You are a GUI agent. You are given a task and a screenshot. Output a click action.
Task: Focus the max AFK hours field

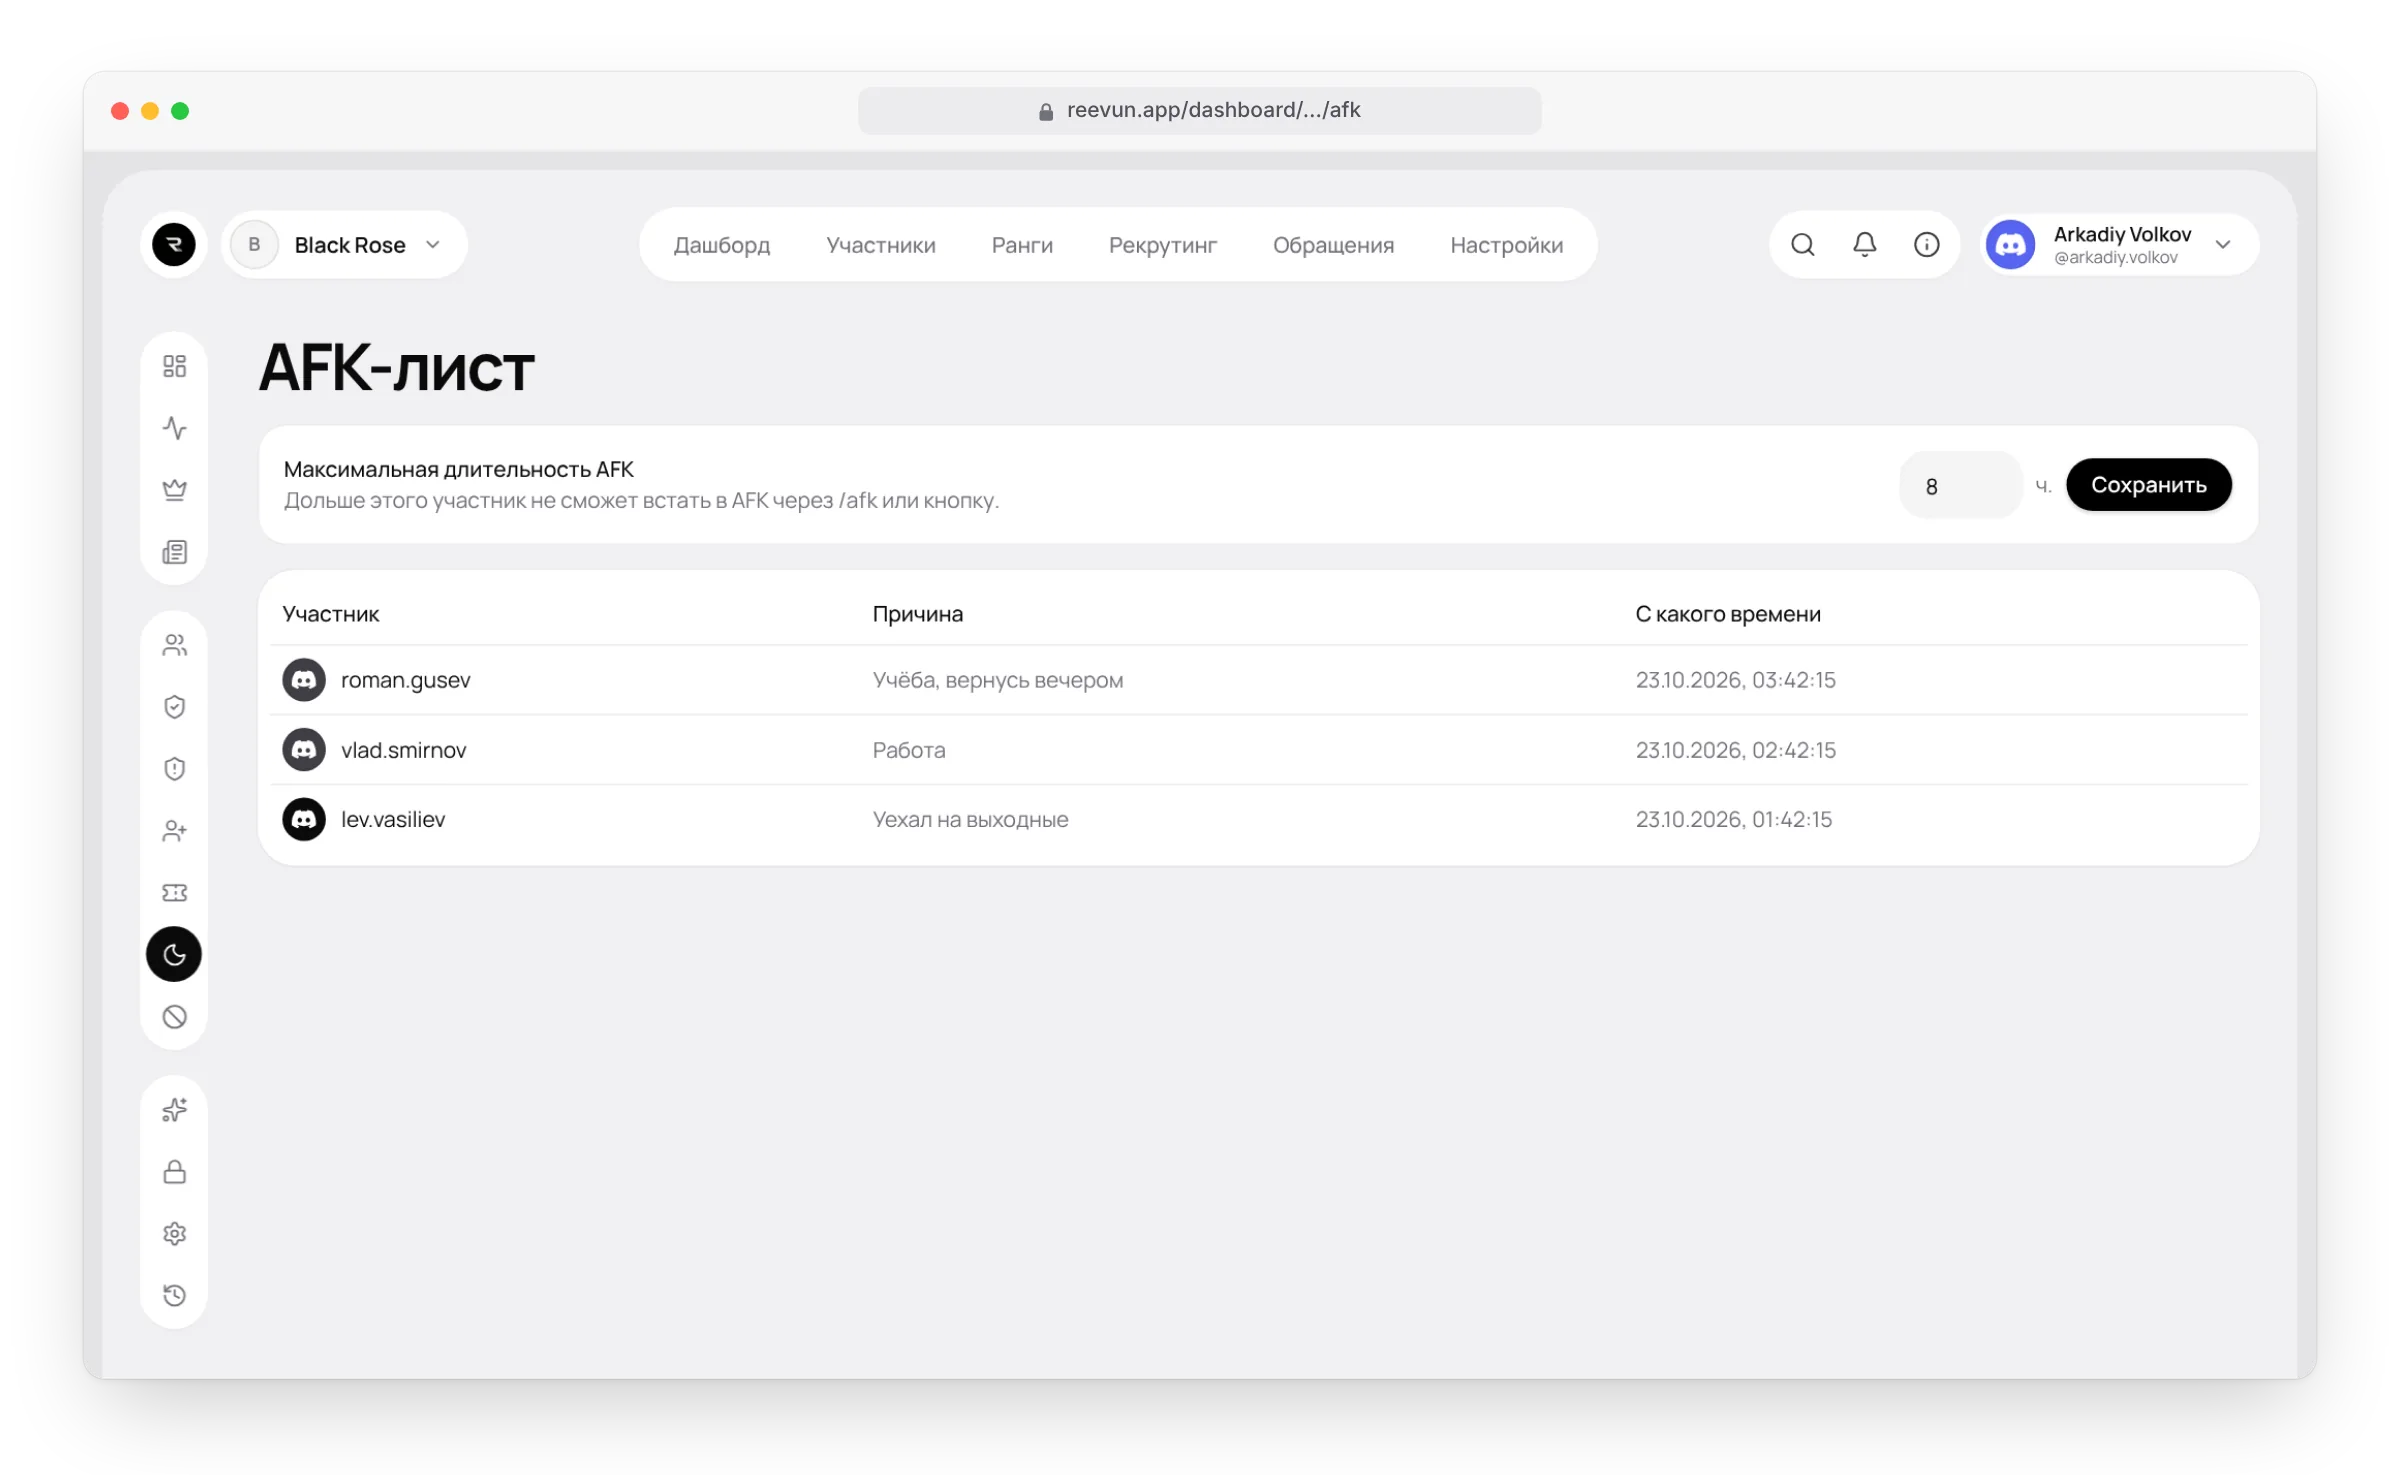[1960, 485]
